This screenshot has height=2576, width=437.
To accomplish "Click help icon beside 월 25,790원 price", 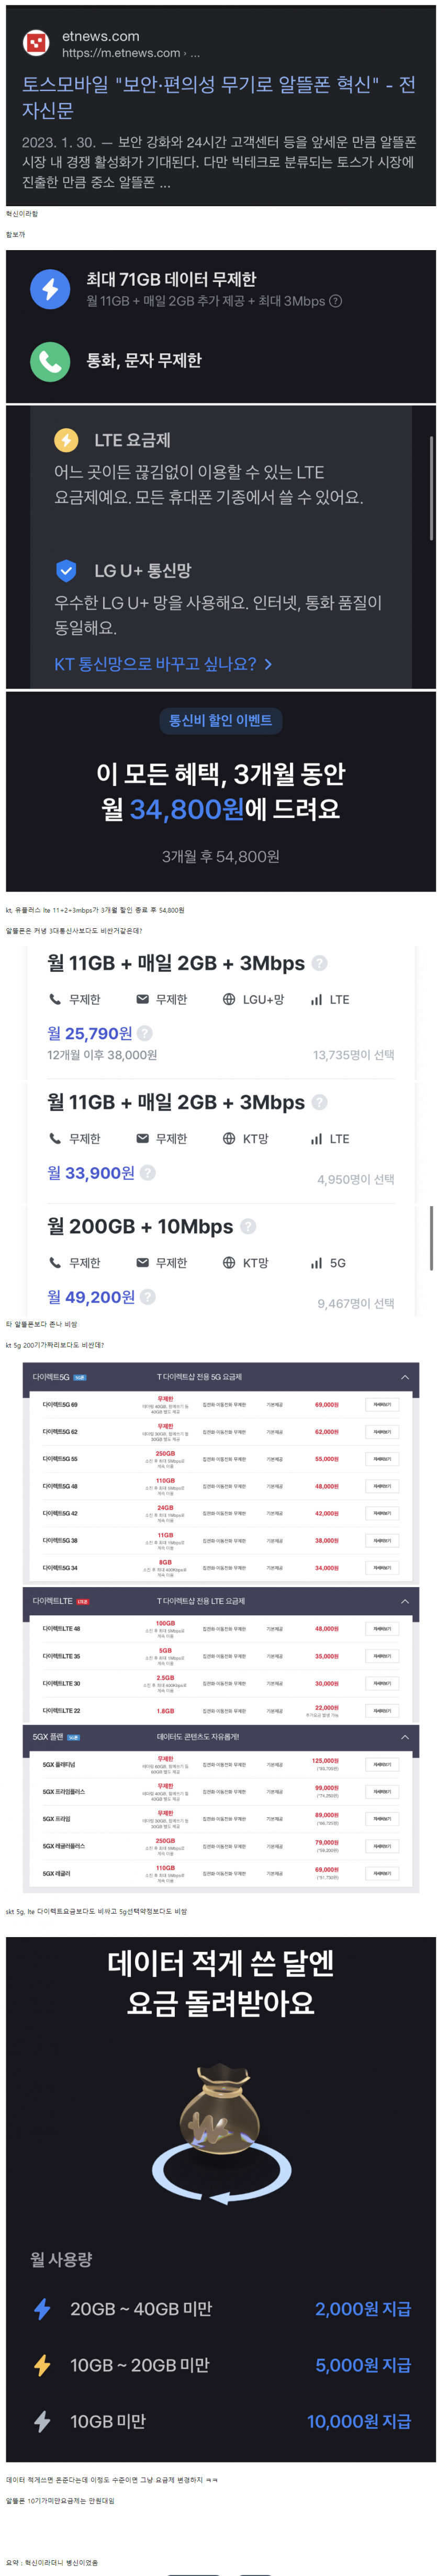I will tap(145, 1033).
